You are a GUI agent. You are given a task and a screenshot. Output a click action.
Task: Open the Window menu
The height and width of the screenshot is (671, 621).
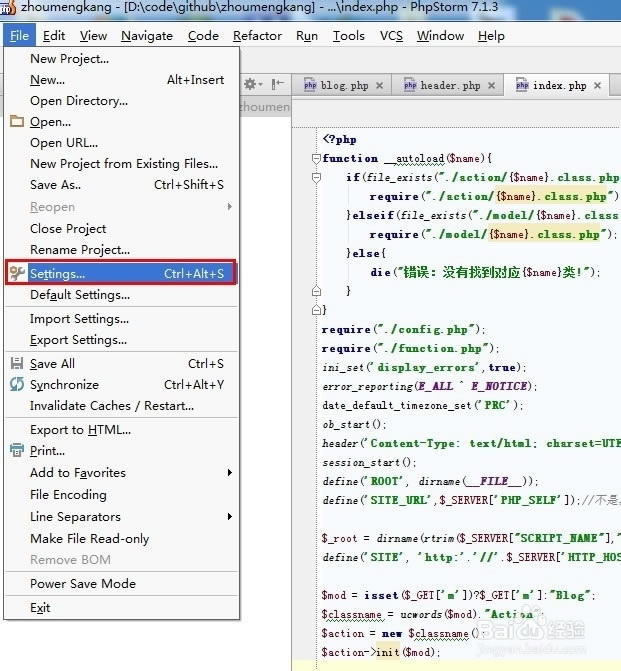click(440, 36)
